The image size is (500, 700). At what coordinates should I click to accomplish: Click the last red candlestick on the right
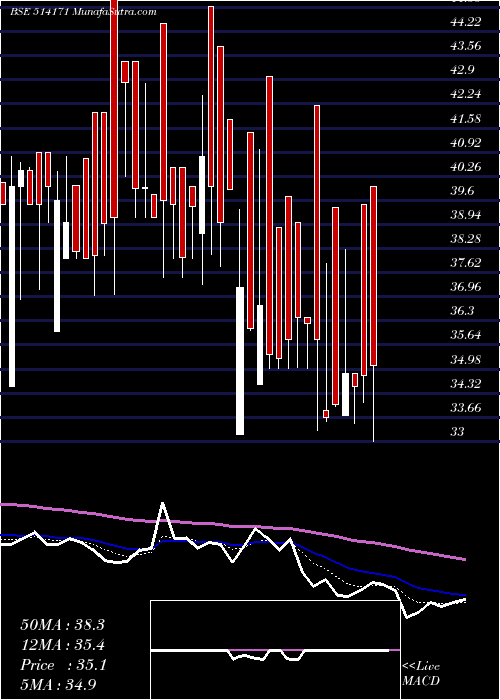(x=374, y=276)
